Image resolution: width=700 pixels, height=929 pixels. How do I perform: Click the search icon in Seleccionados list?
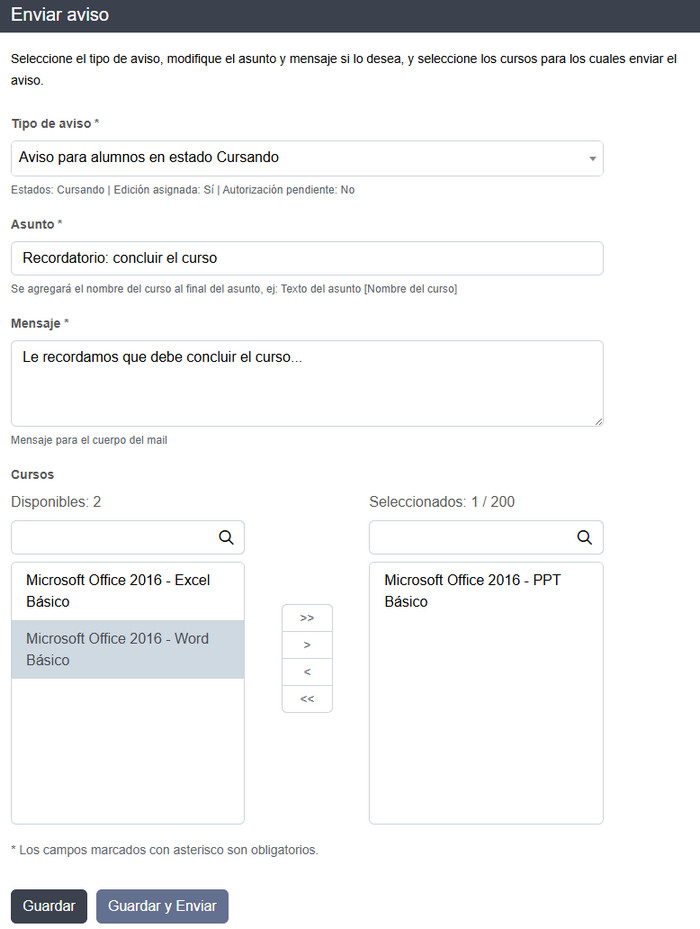585,538
